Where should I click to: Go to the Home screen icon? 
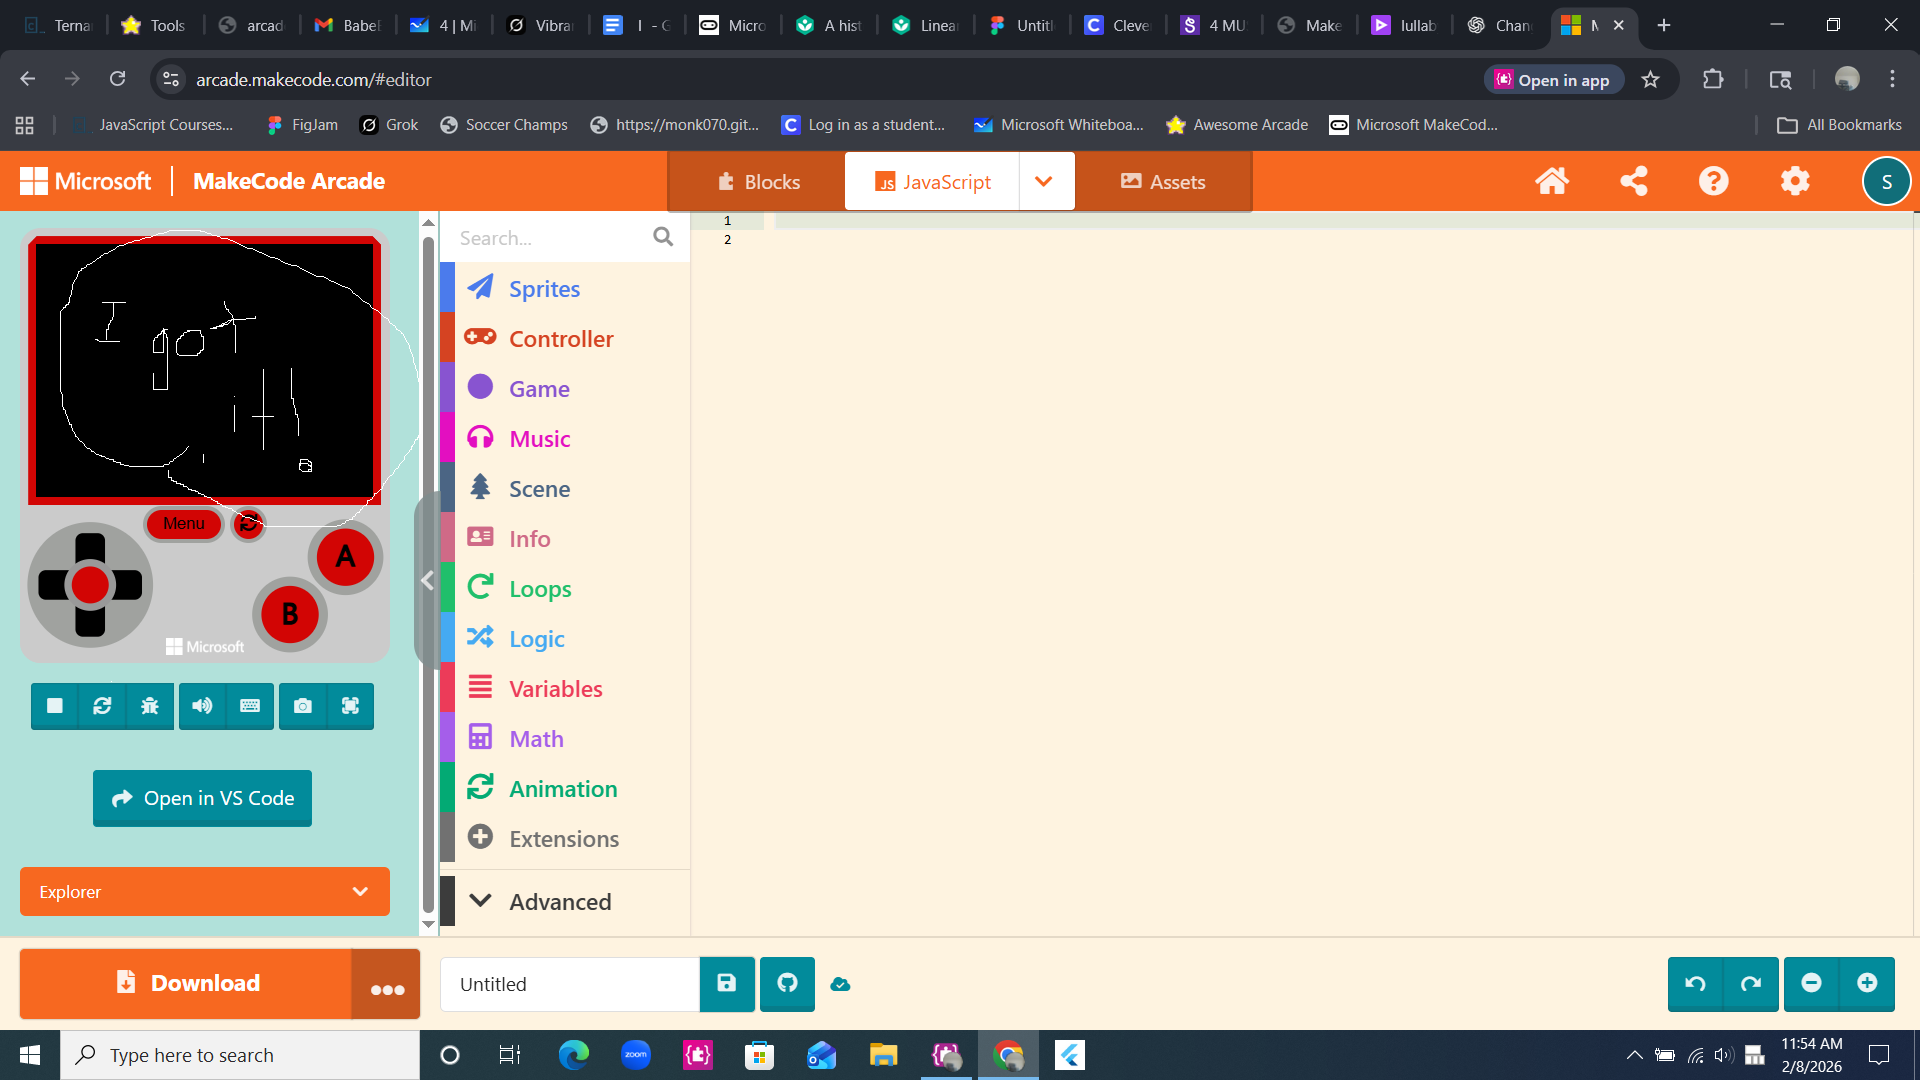(x=1552, y=181)
